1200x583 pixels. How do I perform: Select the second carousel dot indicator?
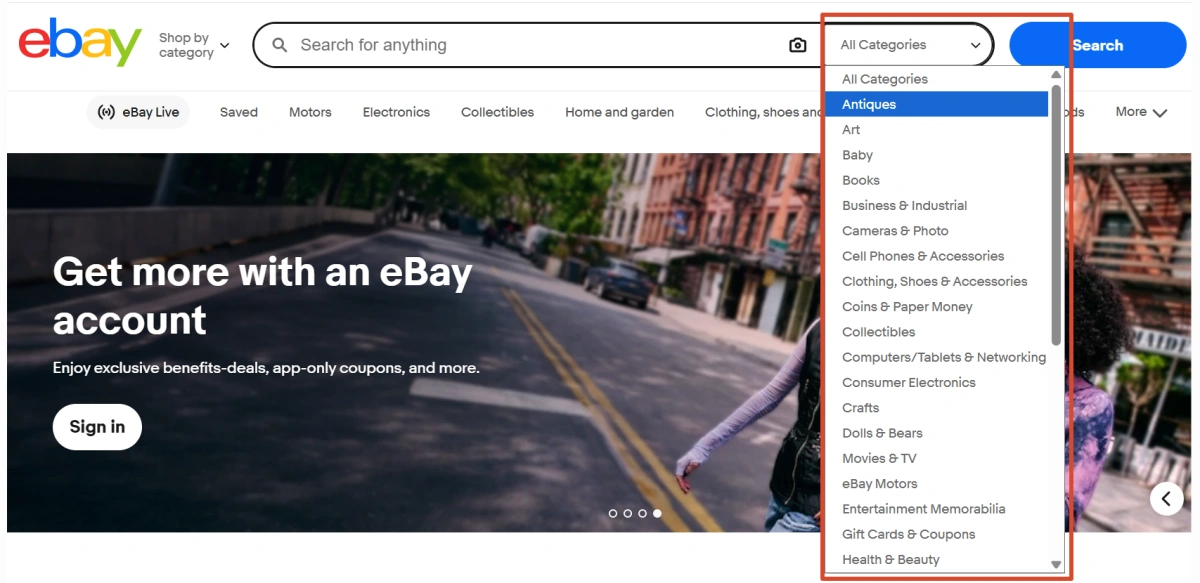[628, 513]
